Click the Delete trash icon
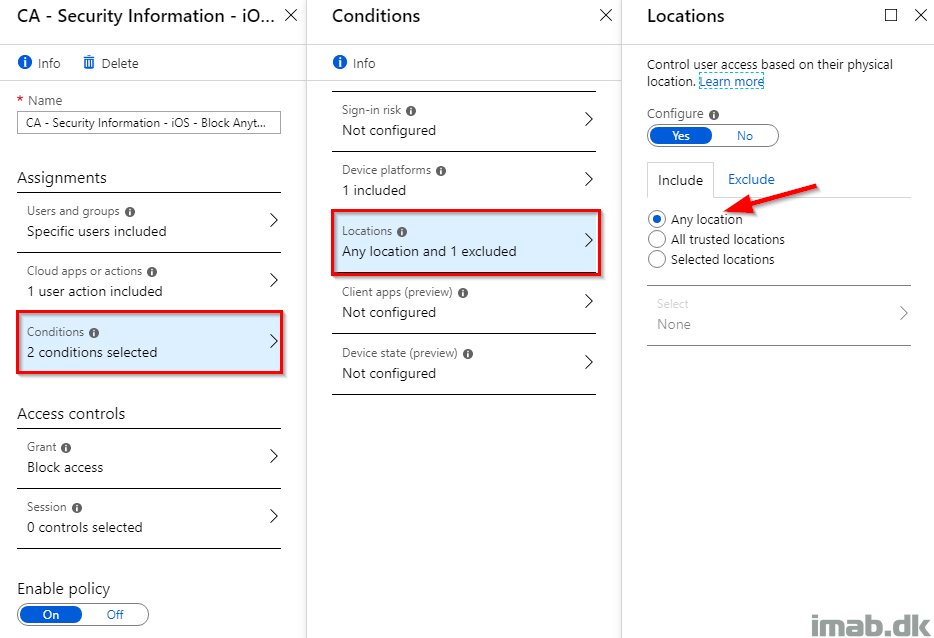 tap(89, 62)
